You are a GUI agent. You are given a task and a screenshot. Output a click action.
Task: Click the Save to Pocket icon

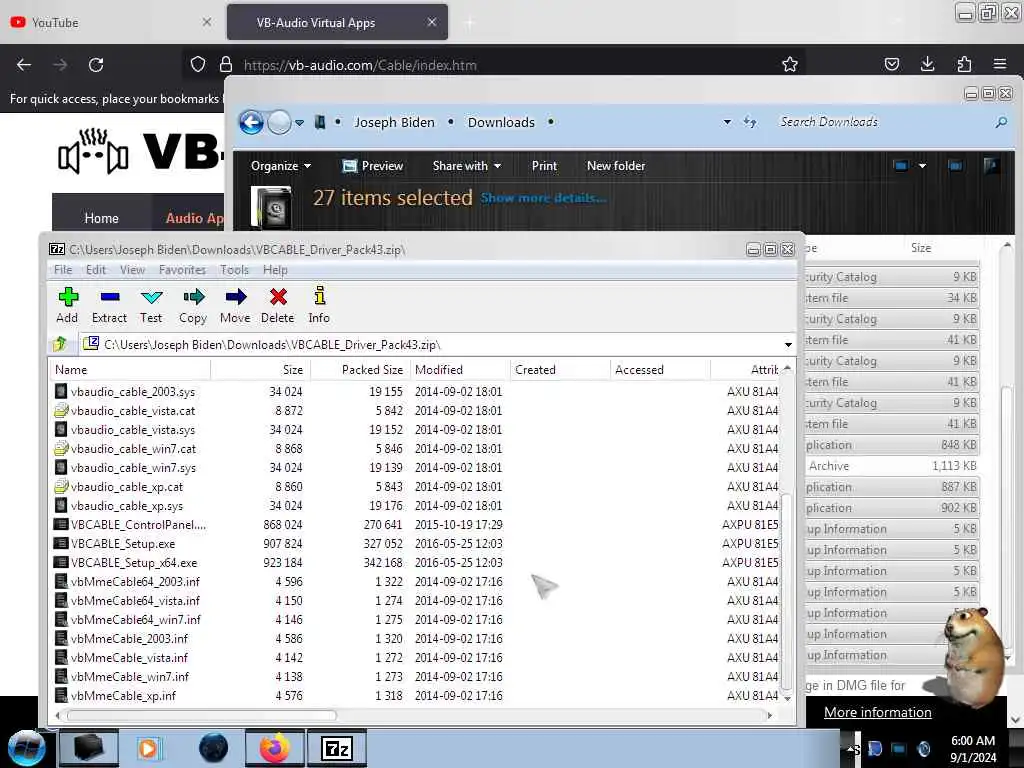[x=891, y=64]
